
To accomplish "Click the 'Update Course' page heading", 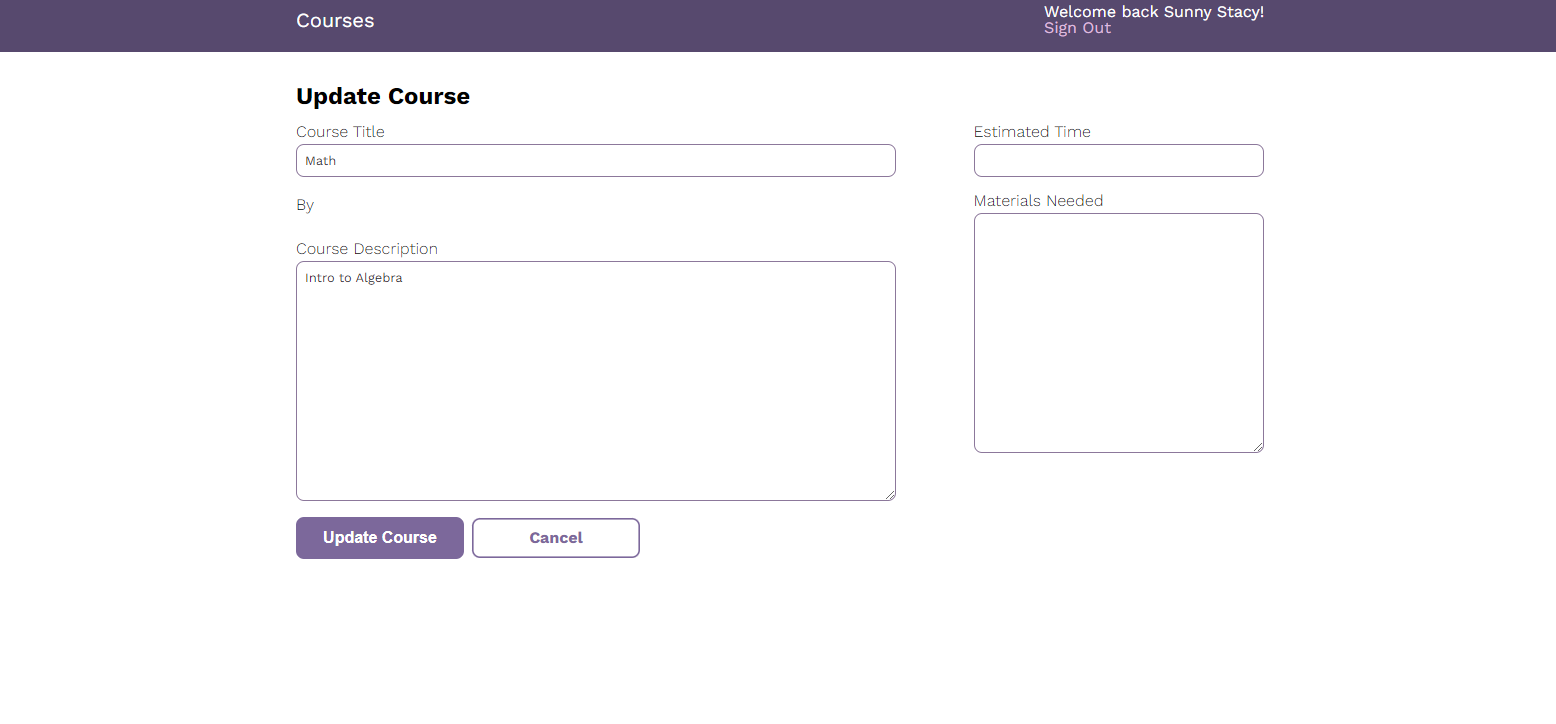I will [383, 97].
